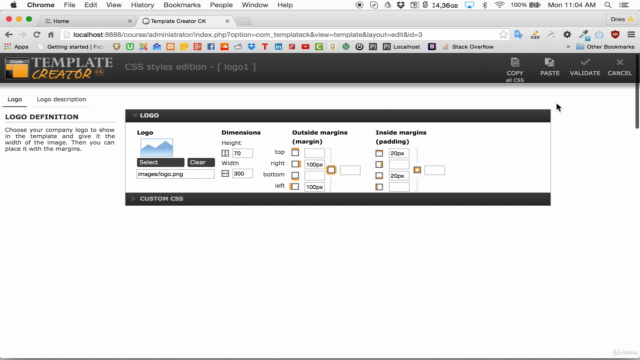Click the left padding icon
640x360 pixels.
tap(379, 187)
